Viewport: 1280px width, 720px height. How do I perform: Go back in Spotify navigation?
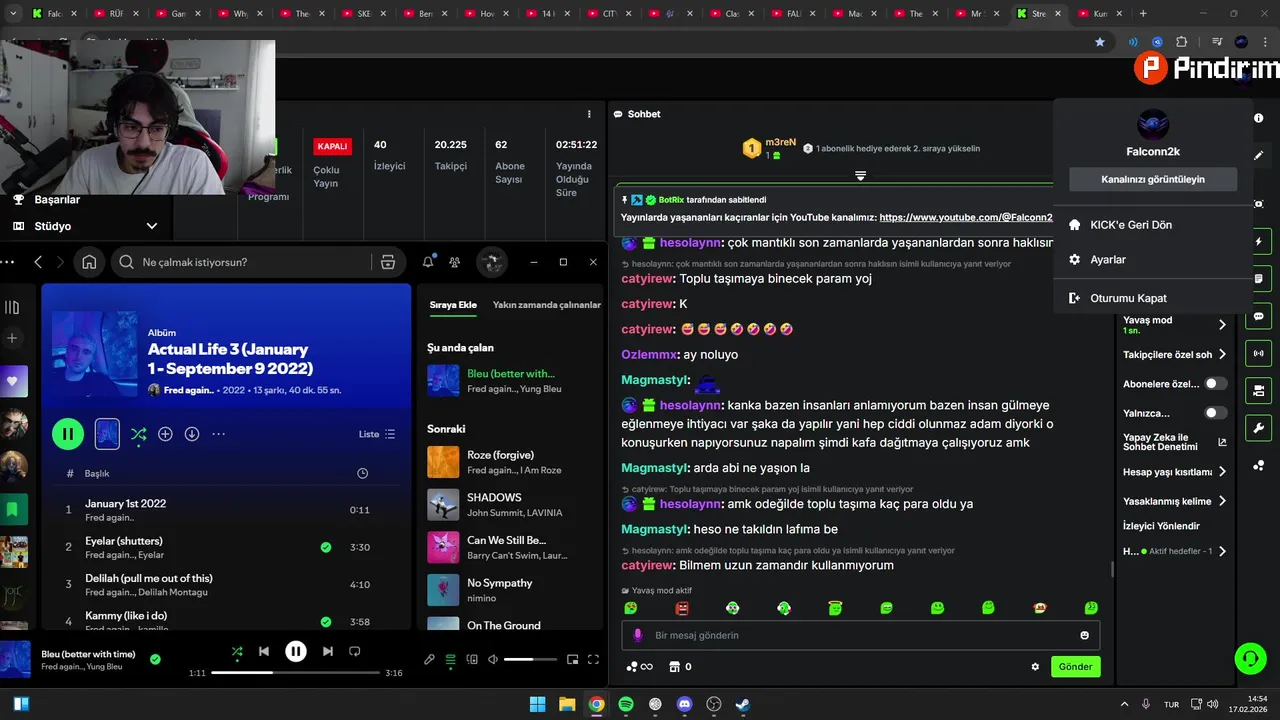[x=38, y=262]
